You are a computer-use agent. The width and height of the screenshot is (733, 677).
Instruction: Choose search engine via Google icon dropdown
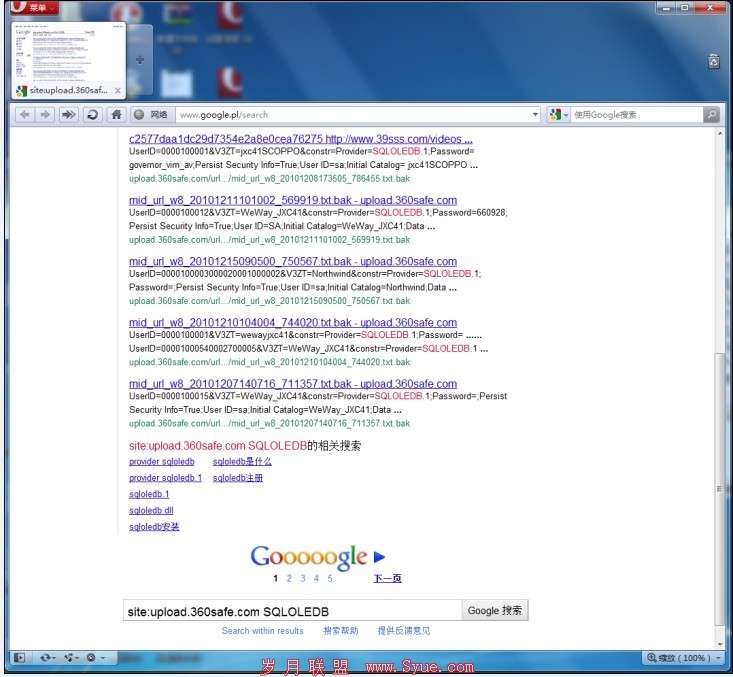[559, 115]
